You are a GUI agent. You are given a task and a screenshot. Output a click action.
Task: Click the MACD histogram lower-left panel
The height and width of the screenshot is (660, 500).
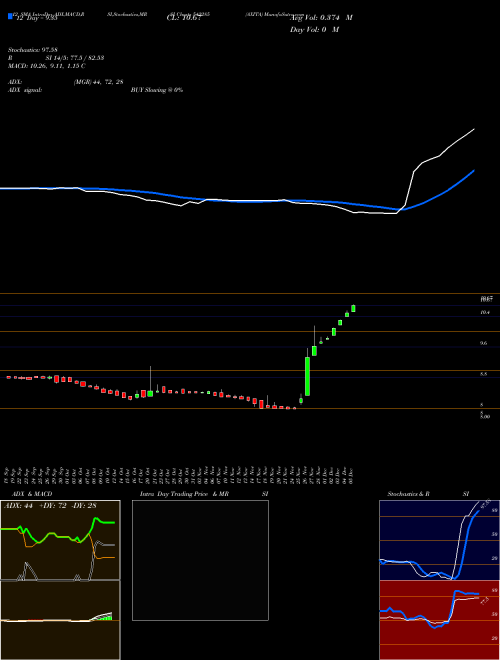60,620
